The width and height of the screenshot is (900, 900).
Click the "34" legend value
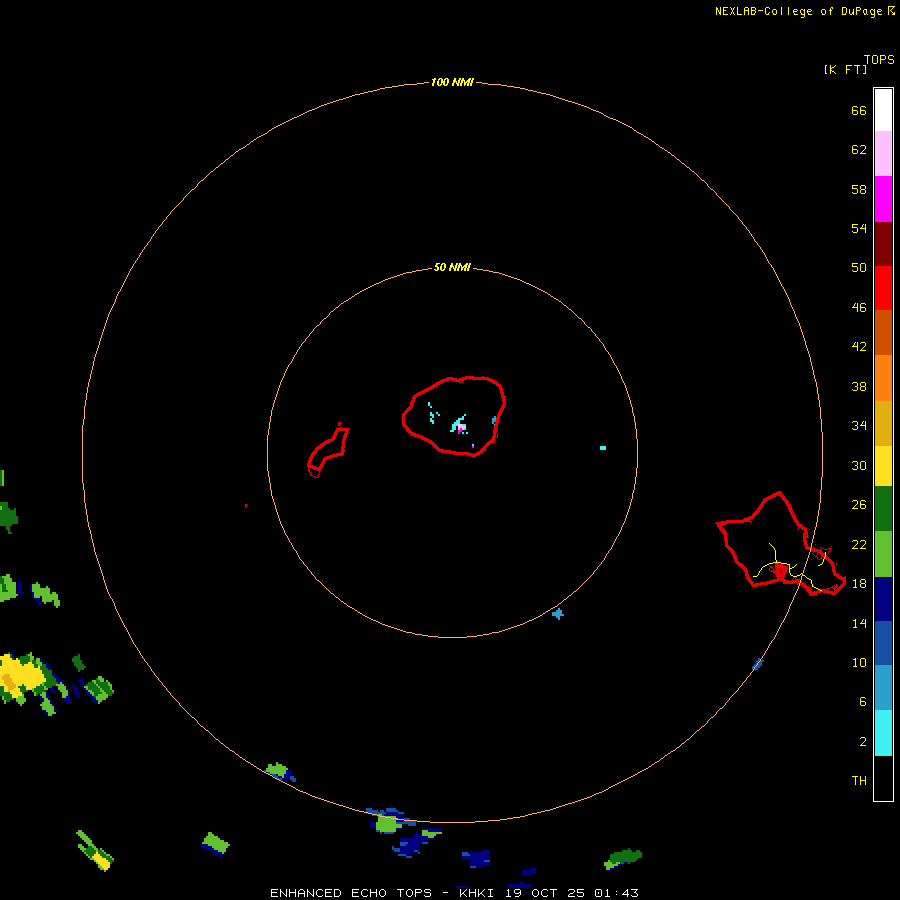(x=859, y=426)
